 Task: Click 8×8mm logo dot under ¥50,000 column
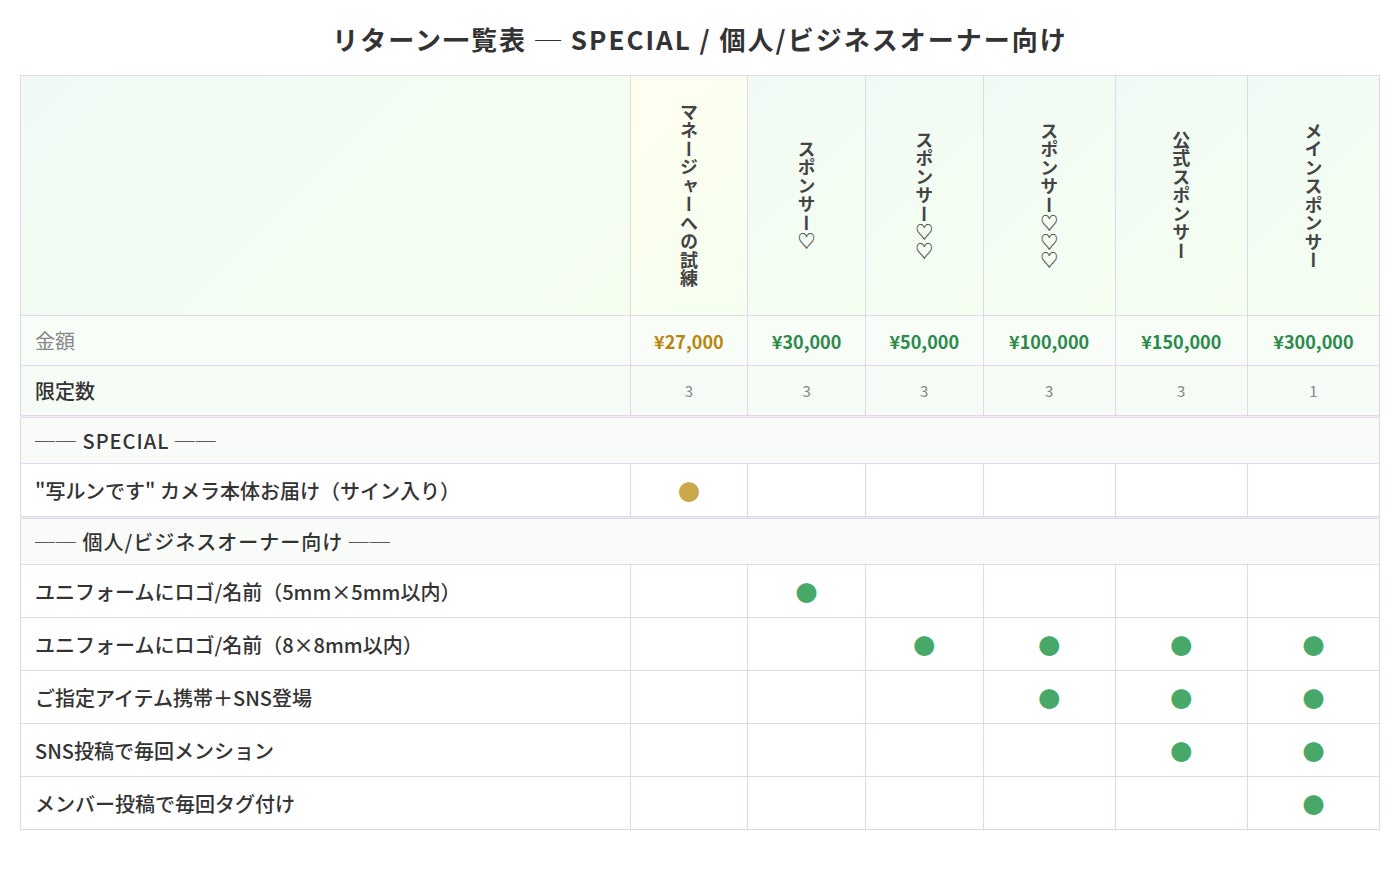pos(924,646)
